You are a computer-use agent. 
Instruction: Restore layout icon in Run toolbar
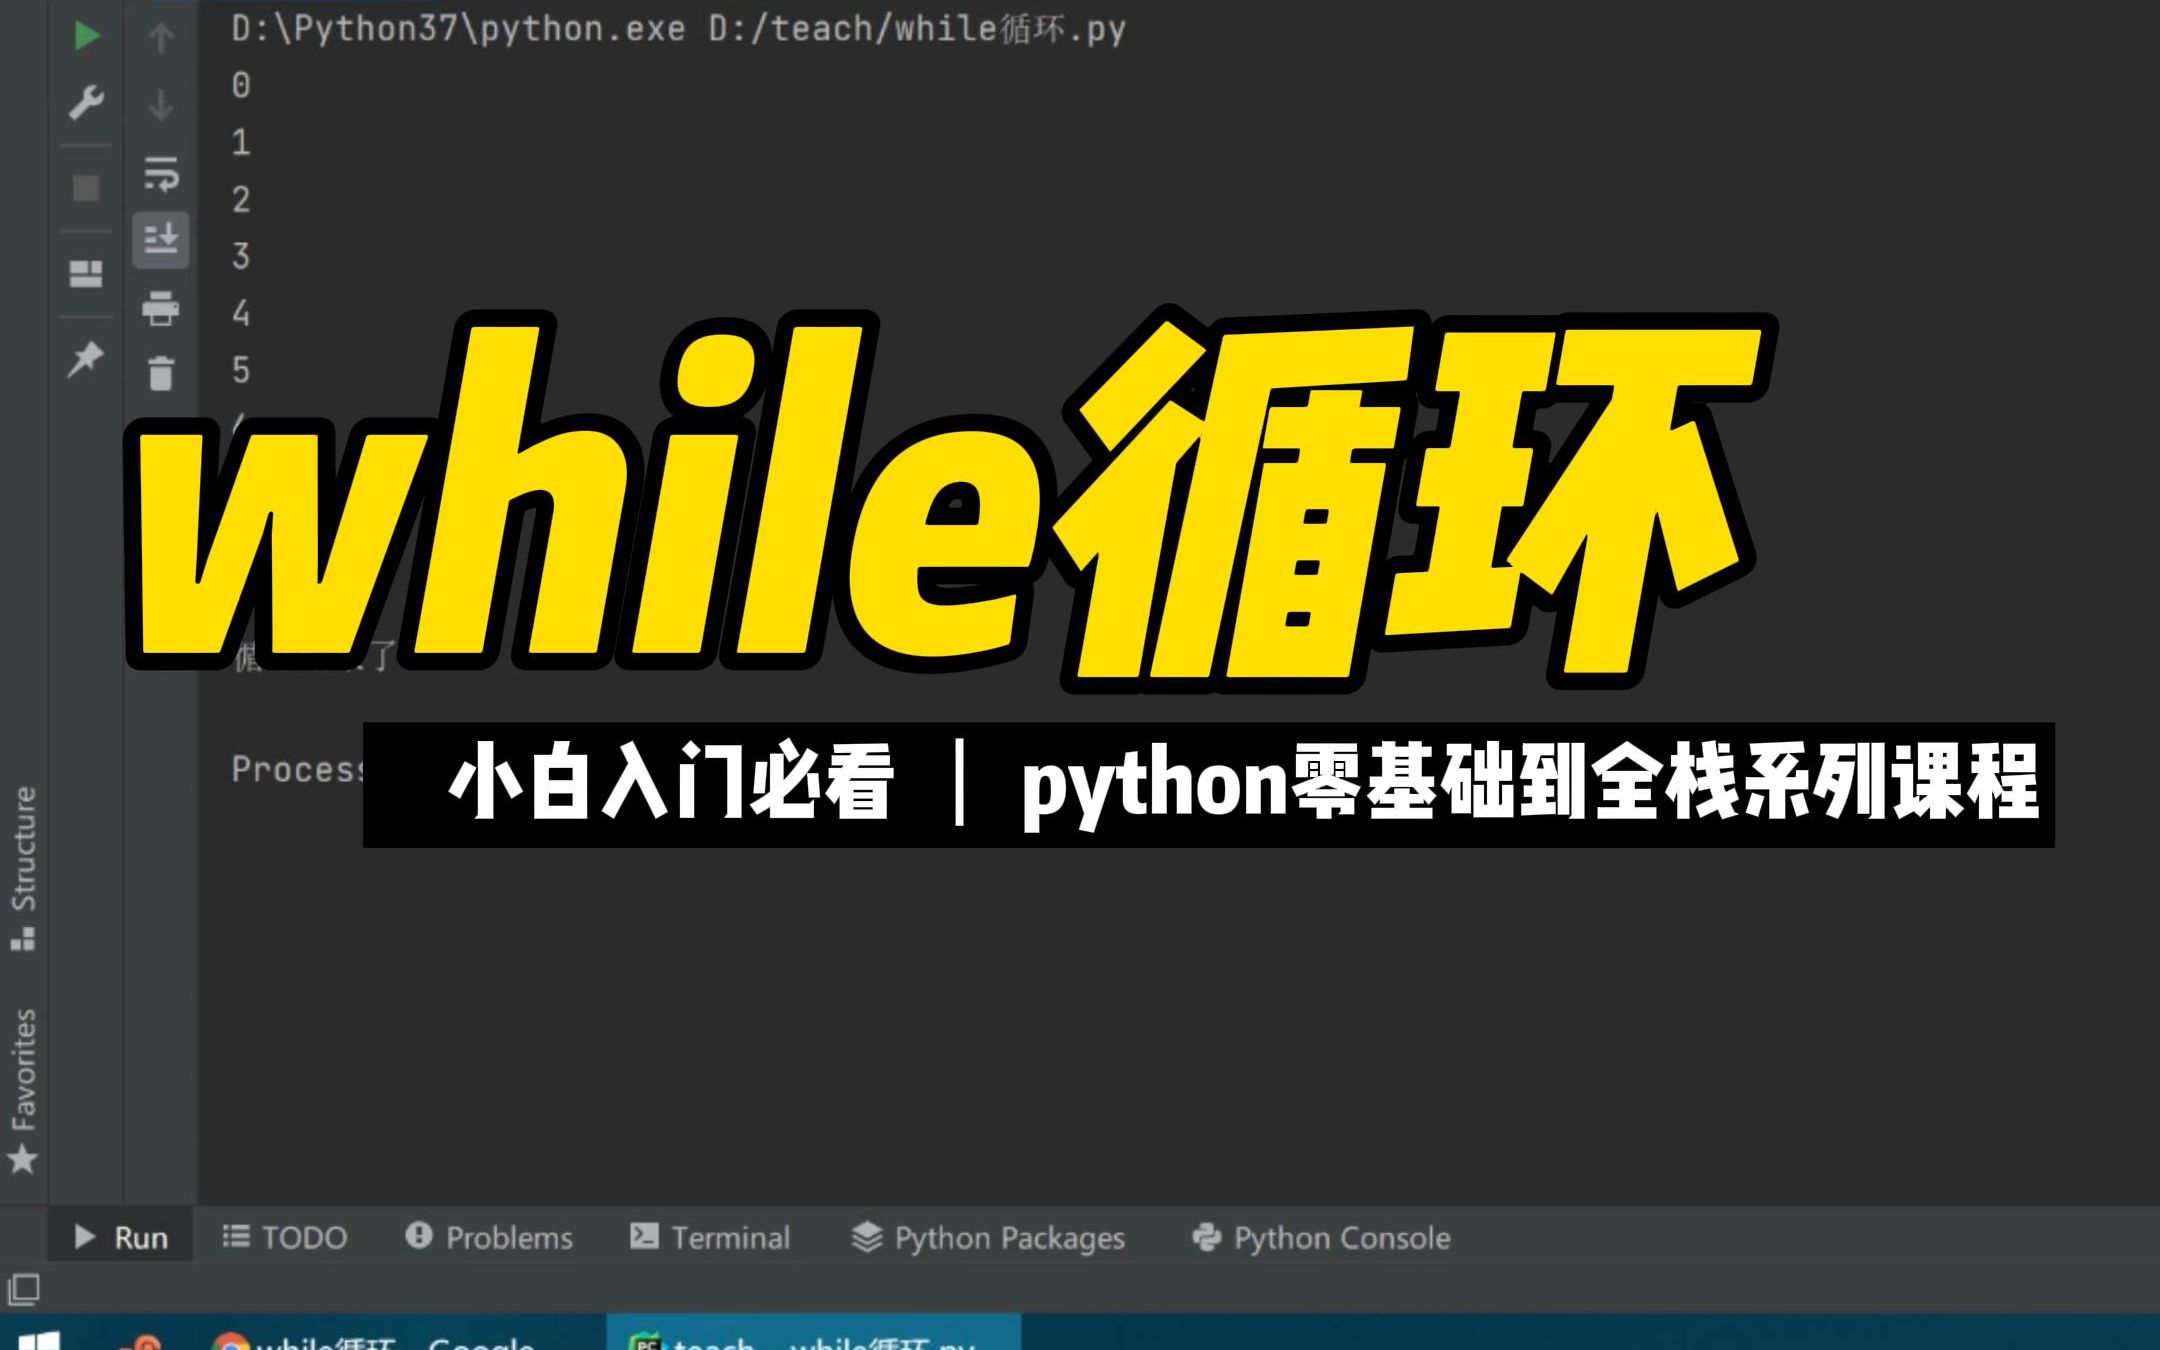coord(86,274)
